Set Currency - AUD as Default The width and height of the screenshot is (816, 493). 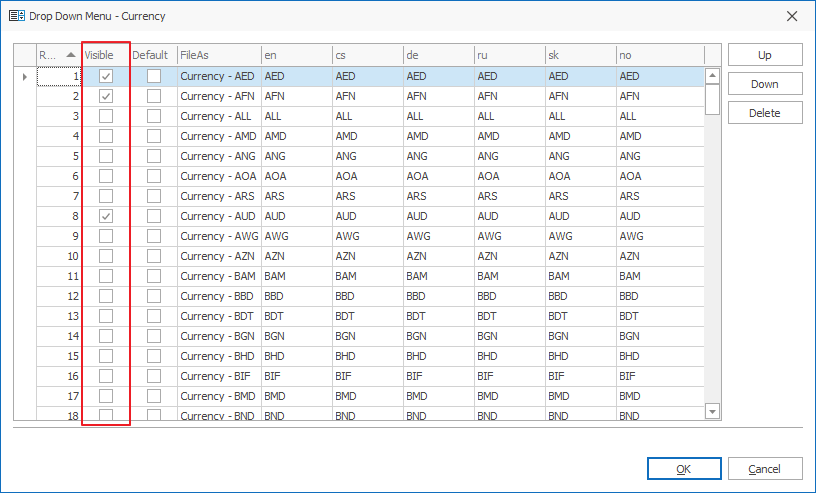click(154, 216)
